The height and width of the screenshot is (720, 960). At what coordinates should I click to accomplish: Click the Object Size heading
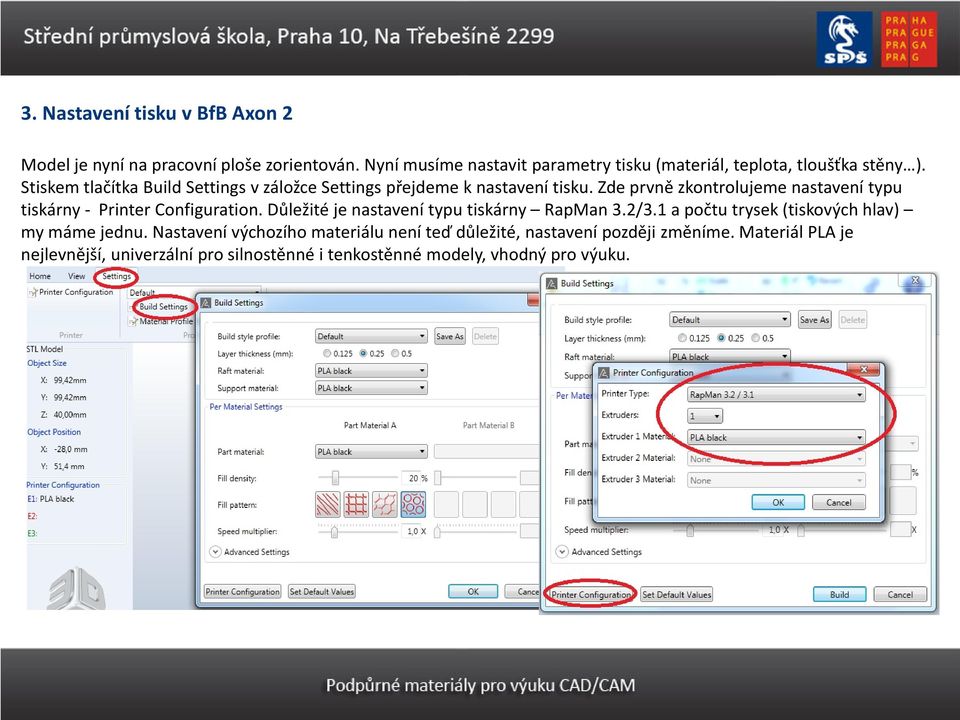(x=47, y=363)
